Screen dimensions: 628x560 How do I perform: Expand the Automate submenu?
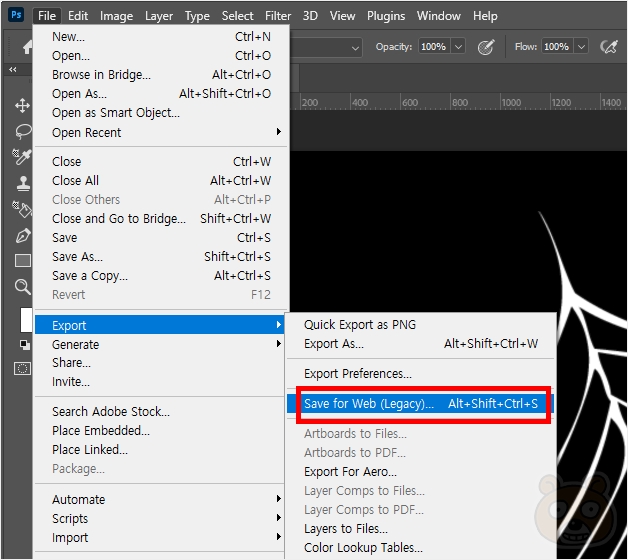(x=160, y=499)
